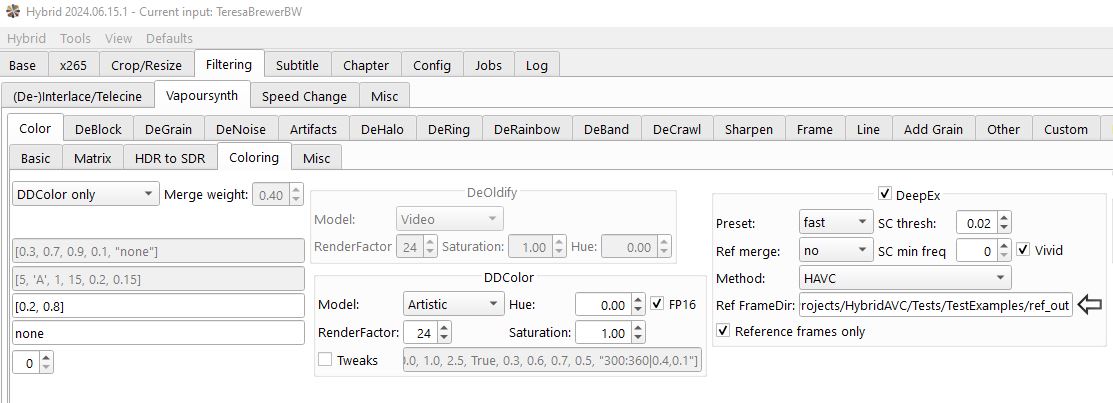Disable the DeepEx checkbox
Screen dimensions: 1113x403
tap(884, 194)
